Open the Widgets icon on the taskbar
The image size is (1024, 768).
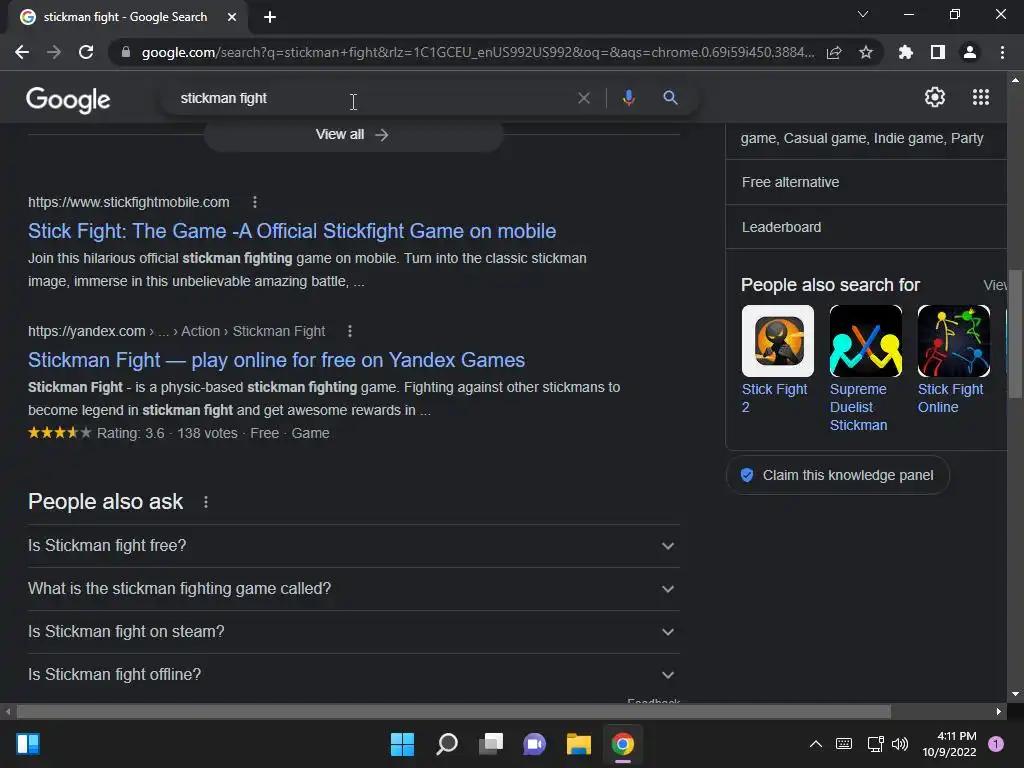pyautogui.click(x=28, y=744)
